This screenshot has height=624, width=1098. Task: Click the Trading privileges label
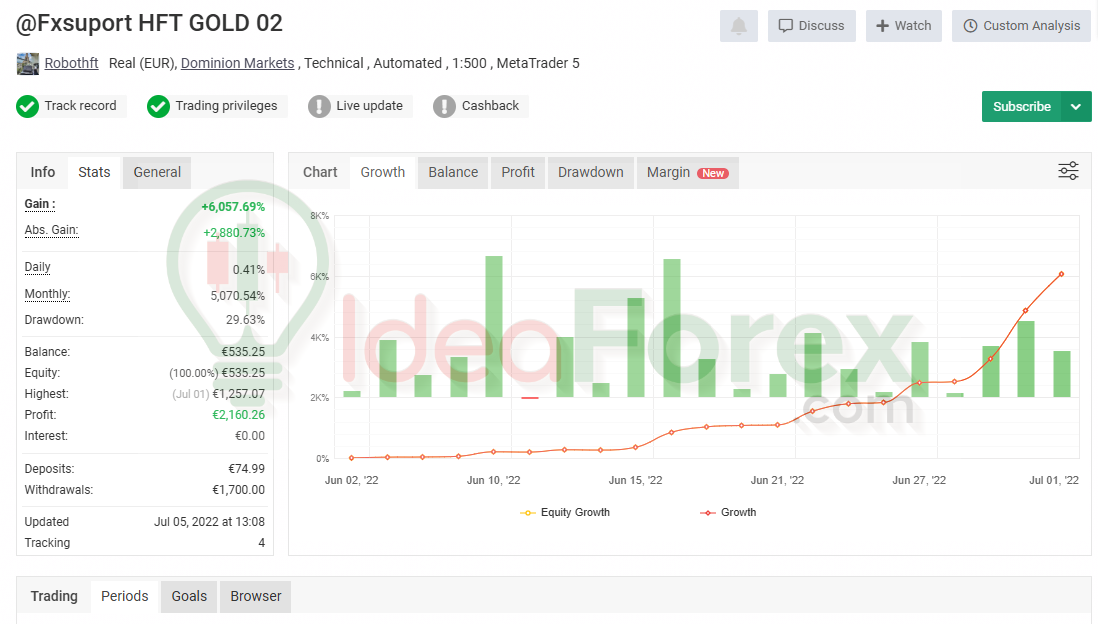[226, 106]
